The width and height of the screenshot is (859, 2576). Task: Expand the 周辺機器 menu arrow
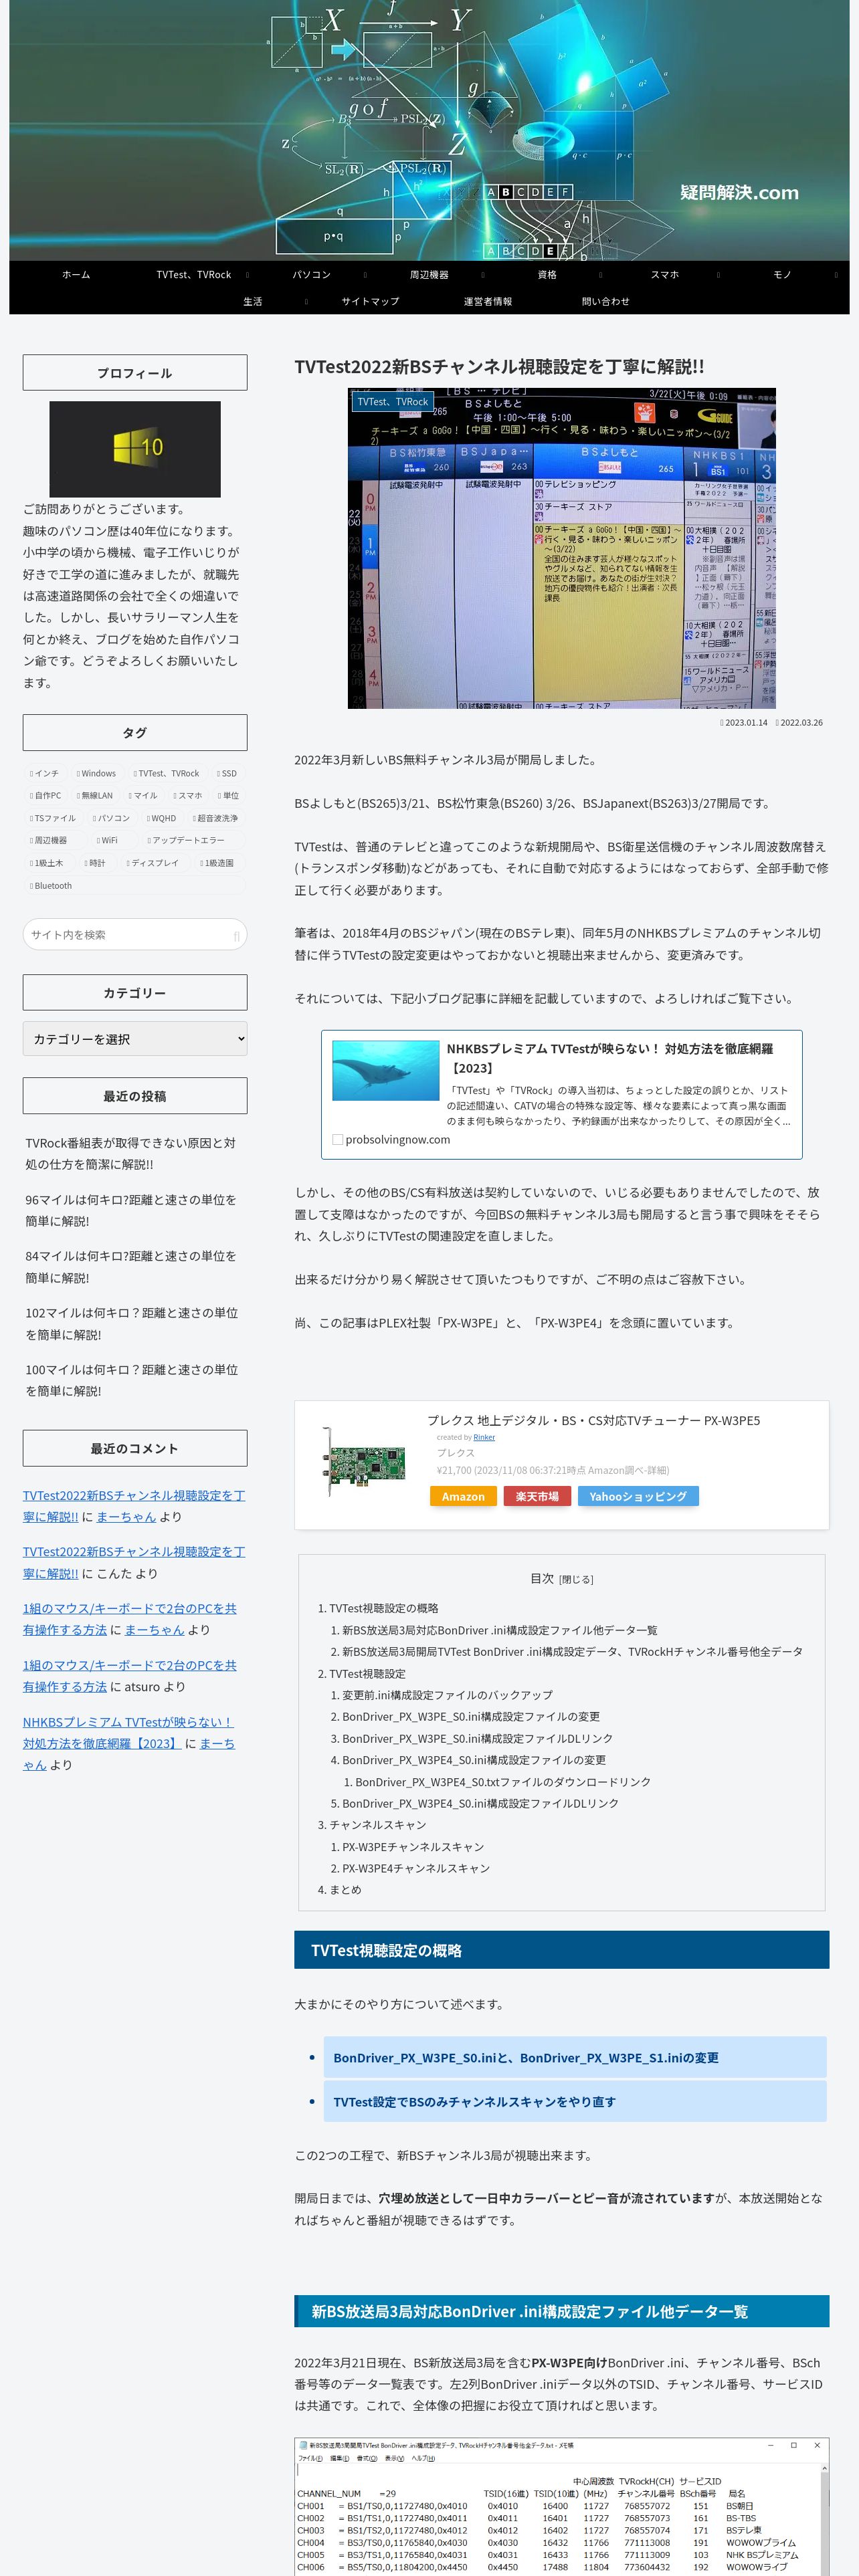pos(482,275)
